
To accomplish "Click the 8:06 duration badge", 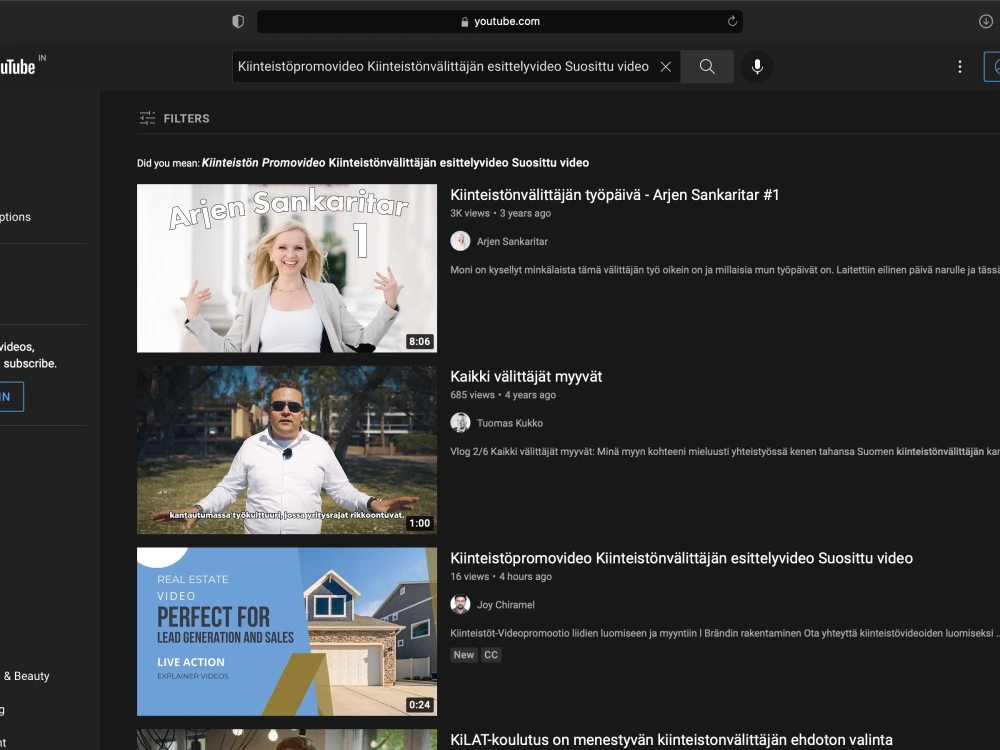I will point(420,341).
